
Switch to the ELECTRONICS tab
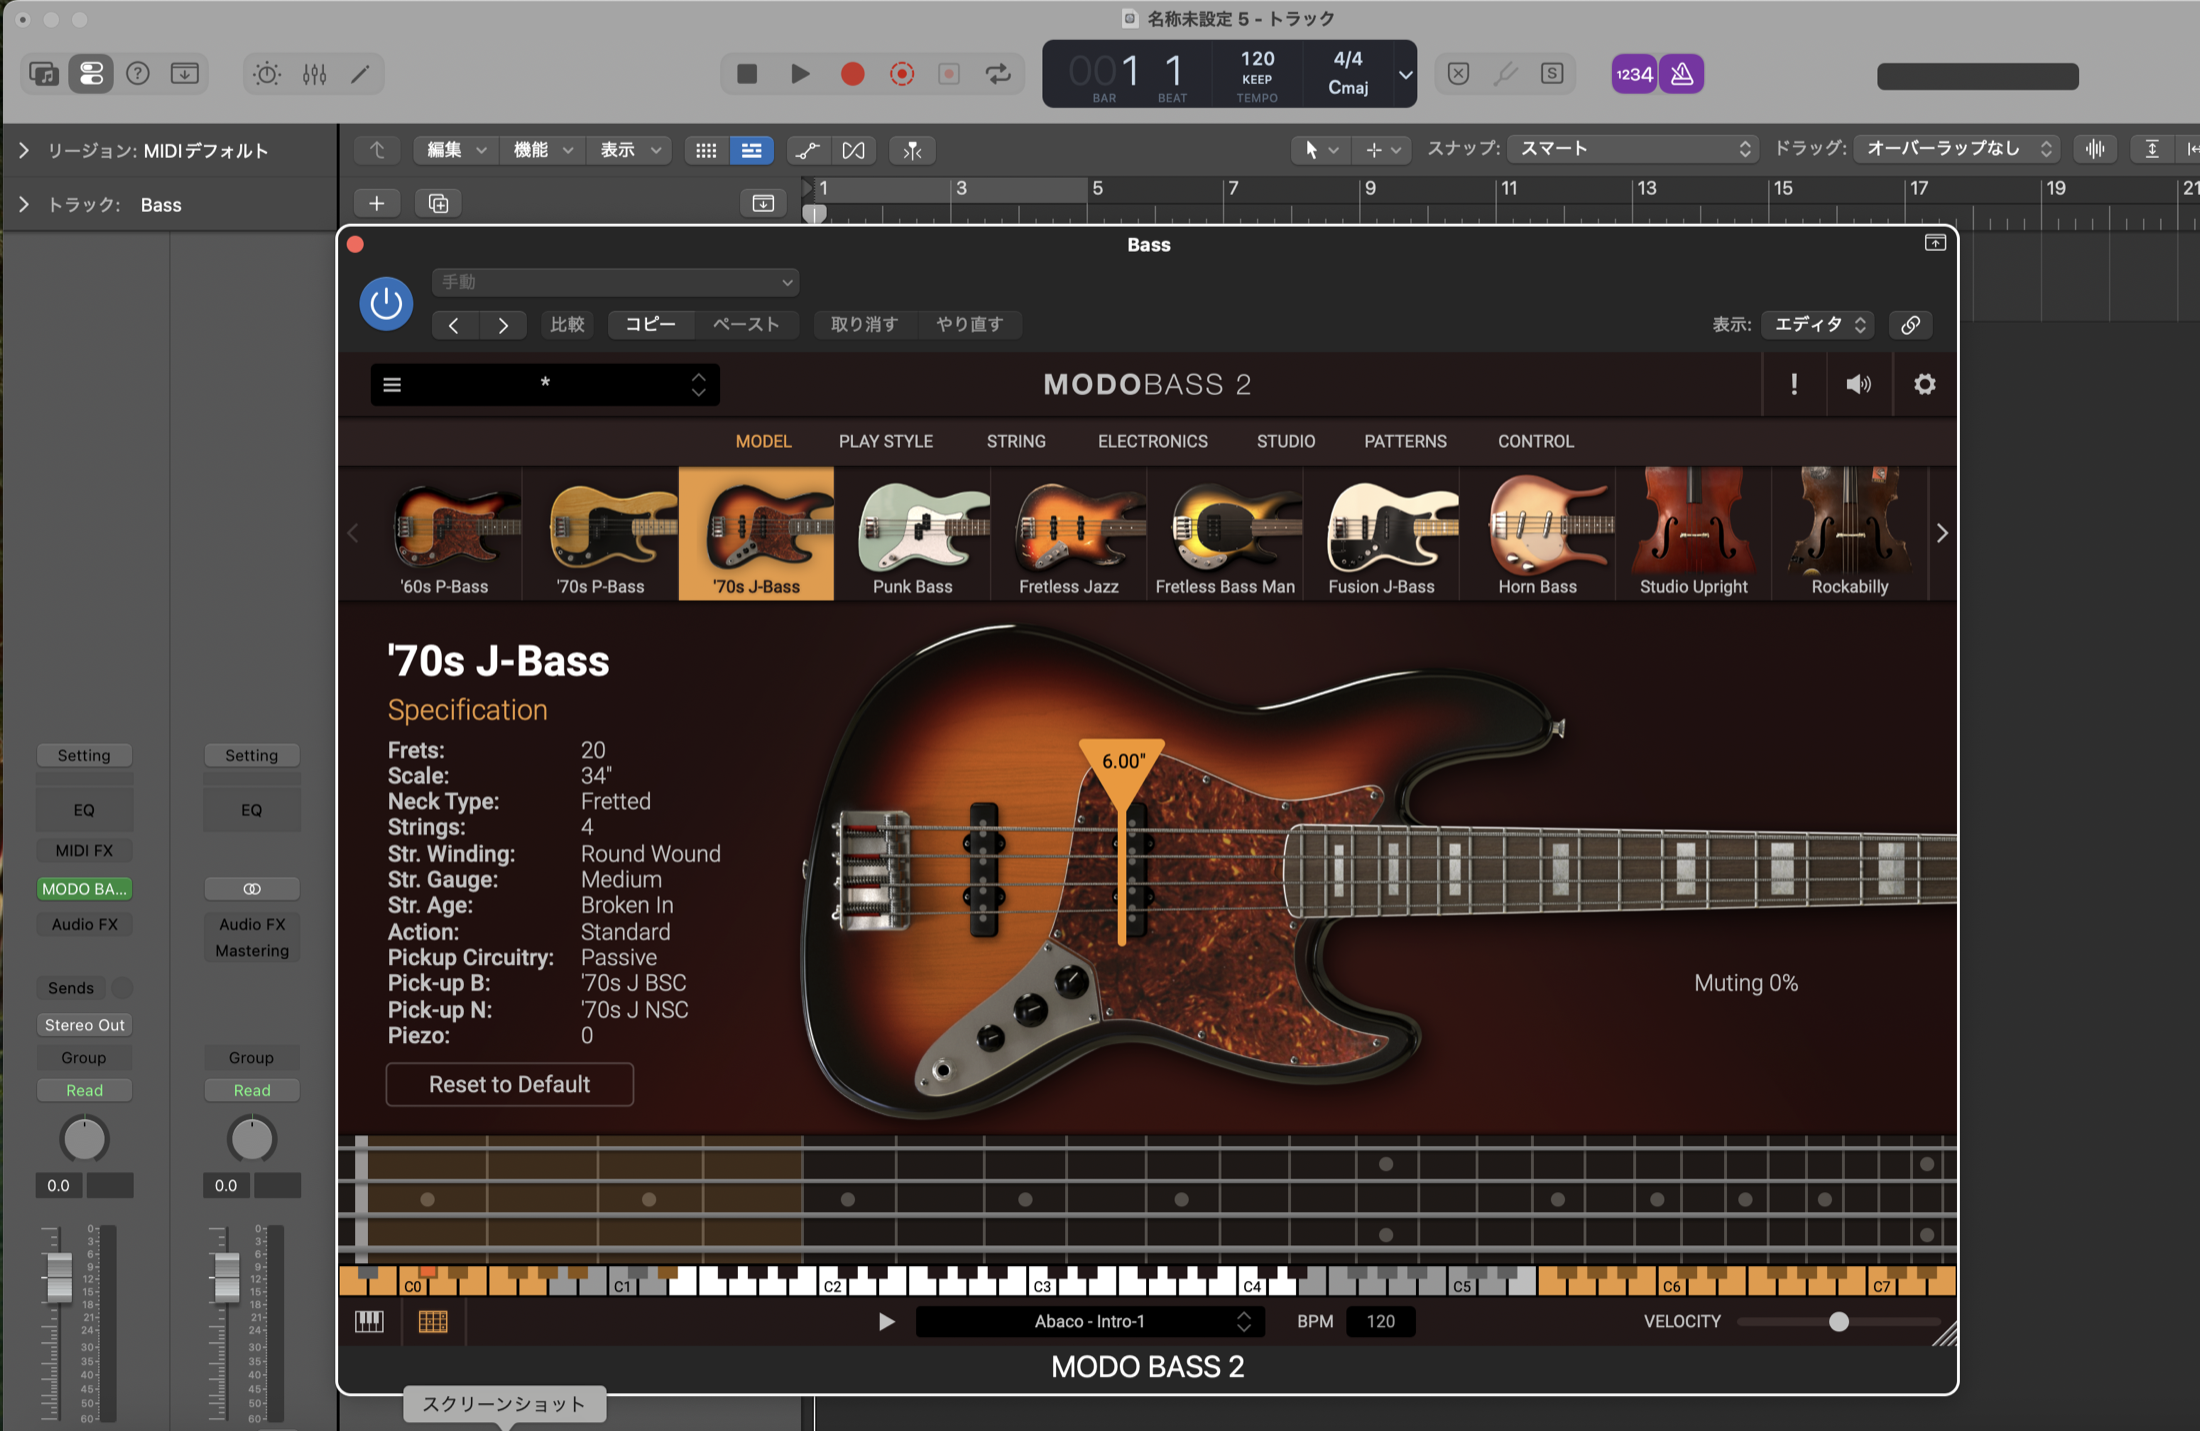[x=1152, y=441]
